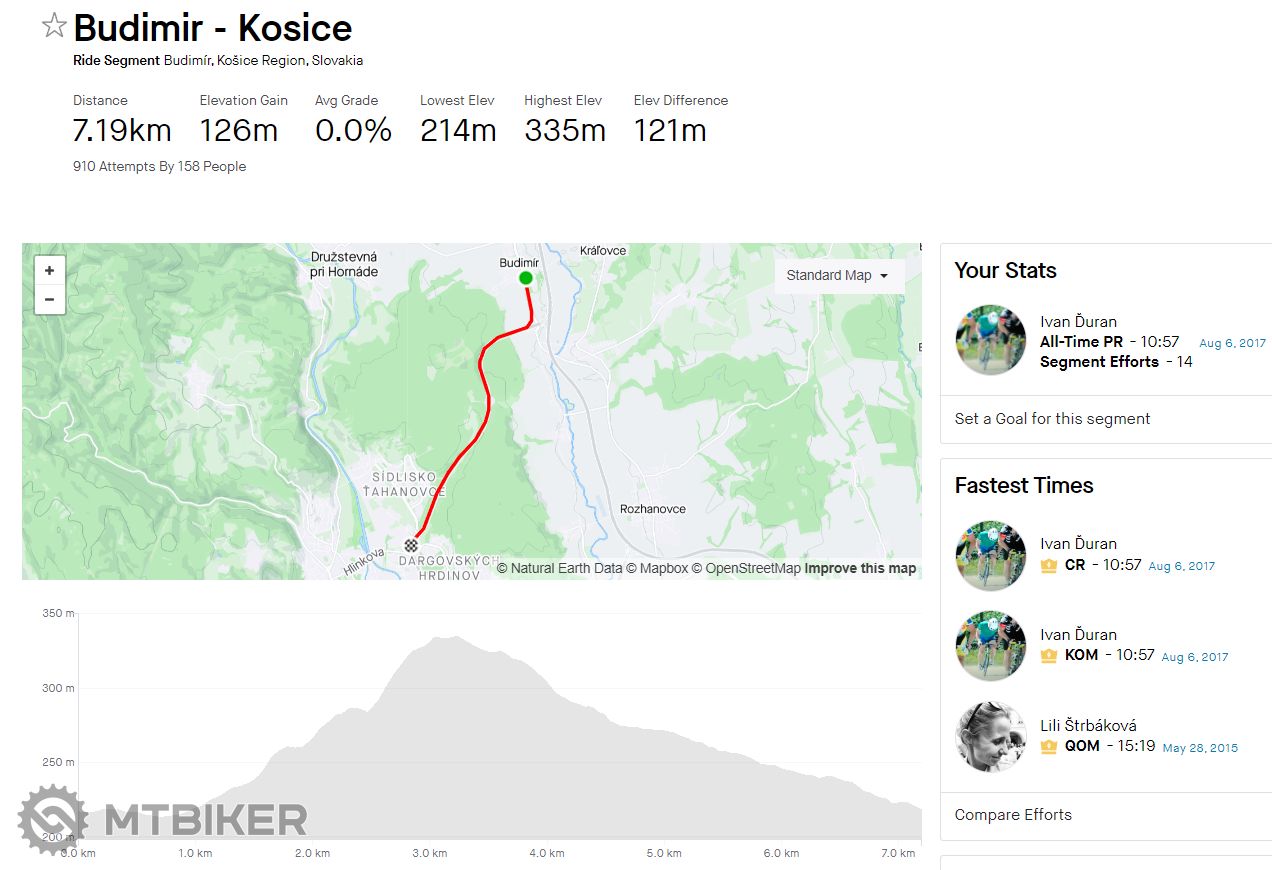
Task: Click the Improve this map link
Action: pos(860,569)
